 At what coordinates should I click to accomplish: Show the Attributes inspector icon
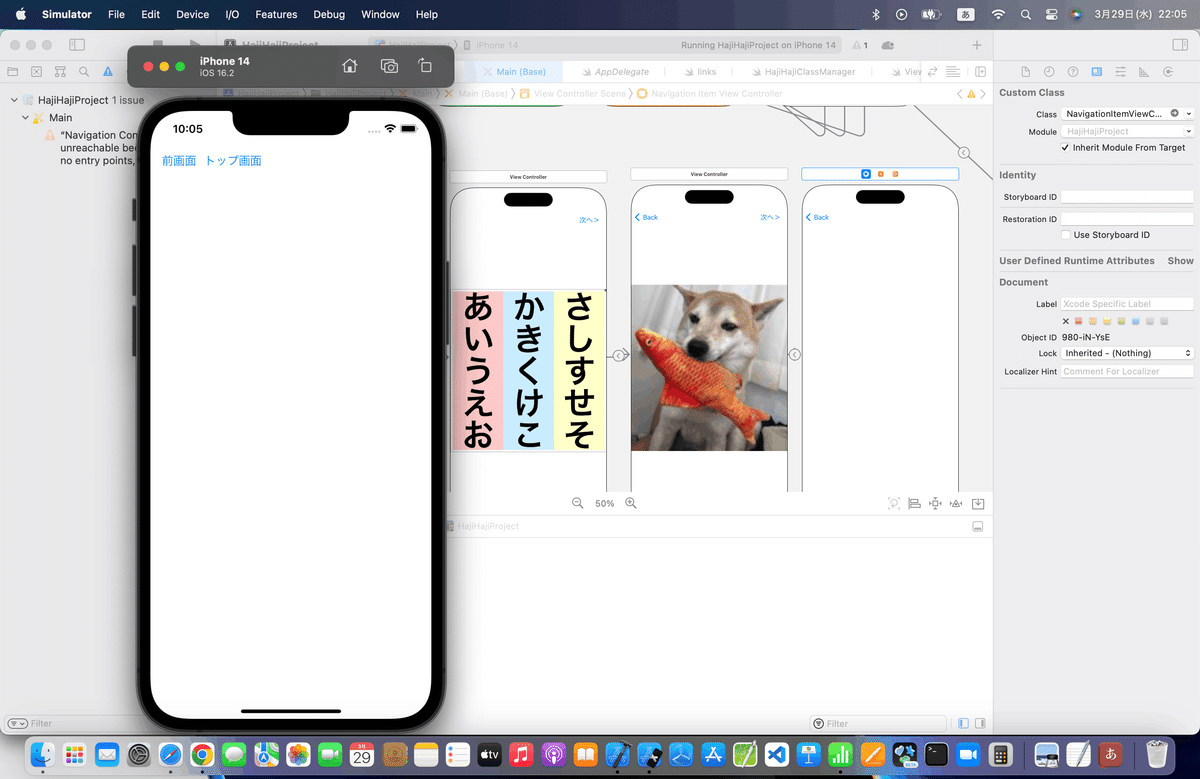pos(1121,72)
